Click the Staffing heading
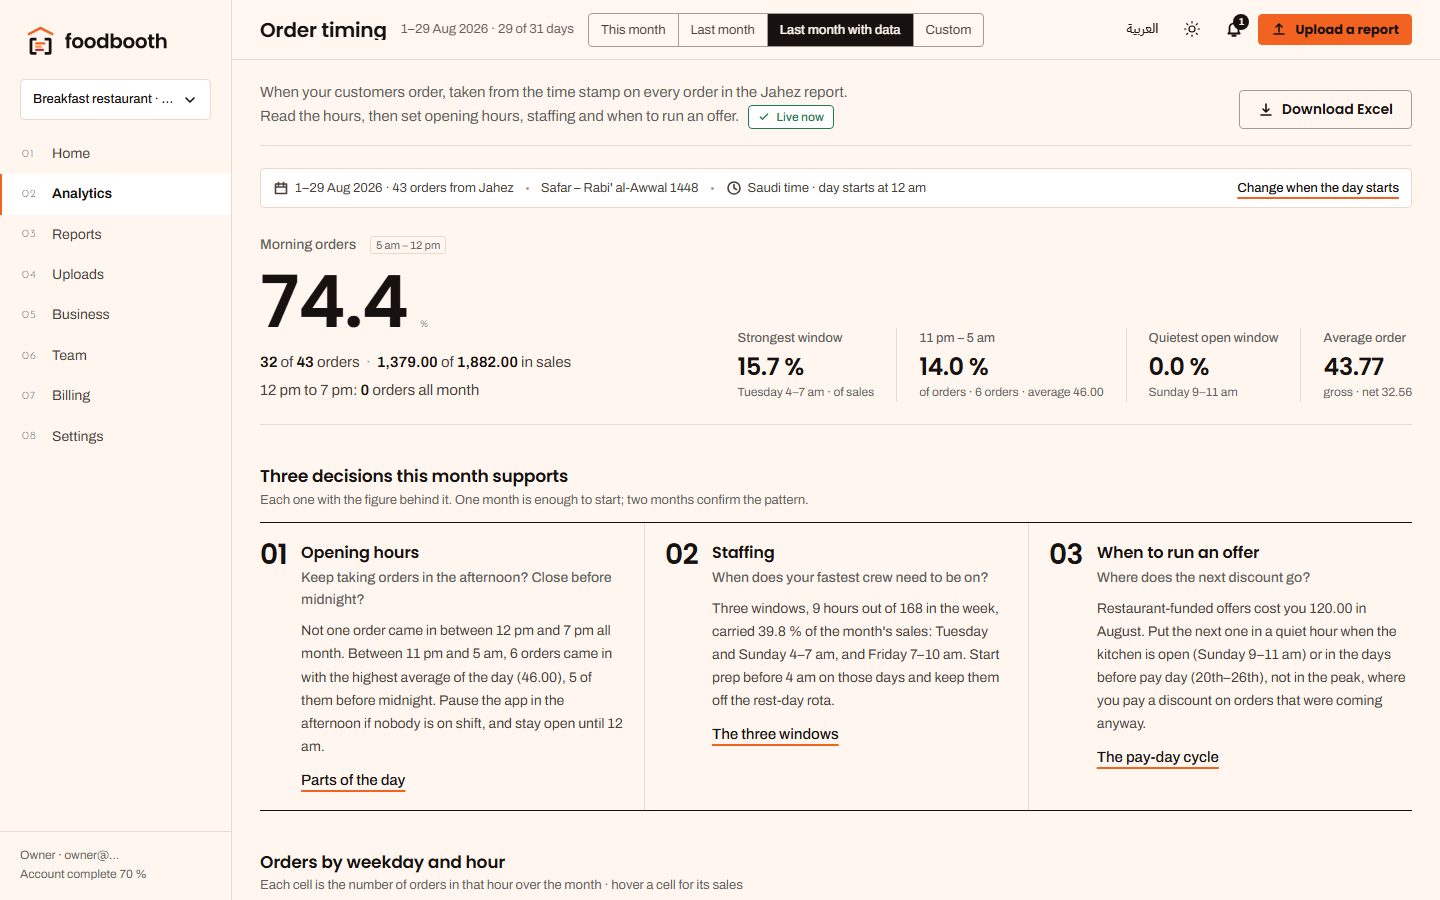This screenshot has height=900, width=1440. pyautogui.click(x=743, y=552)
